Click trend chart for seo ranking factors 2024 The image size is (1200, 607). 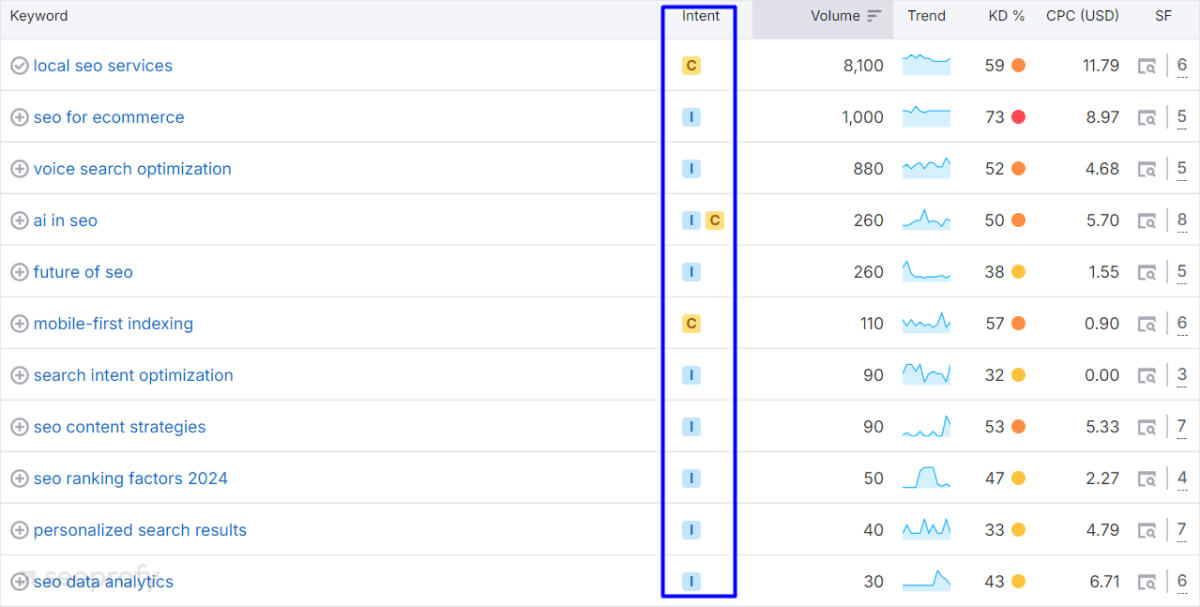(926, 478)
